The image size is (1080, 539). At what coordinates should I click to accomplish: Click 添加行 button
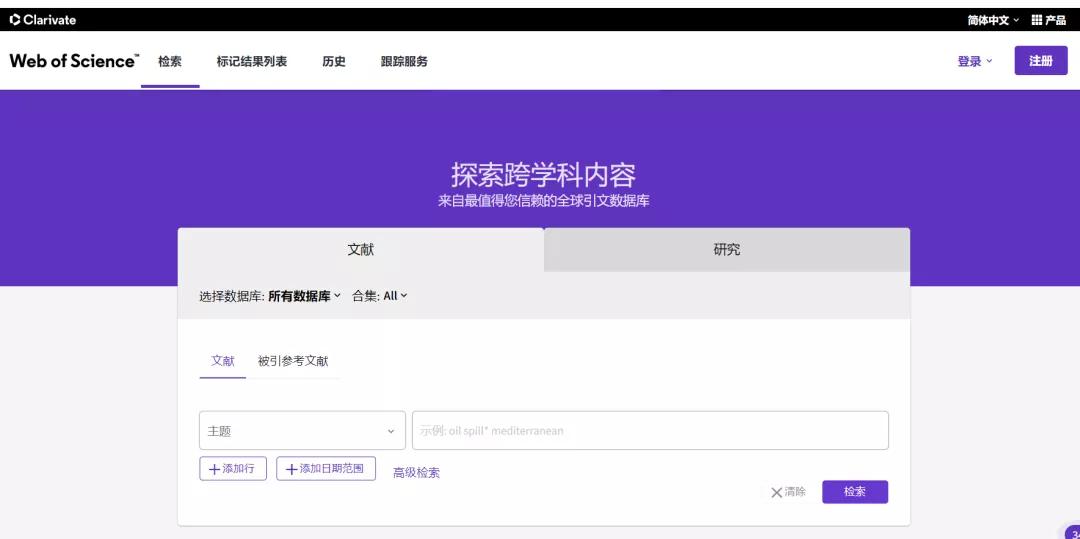[233, 469]
